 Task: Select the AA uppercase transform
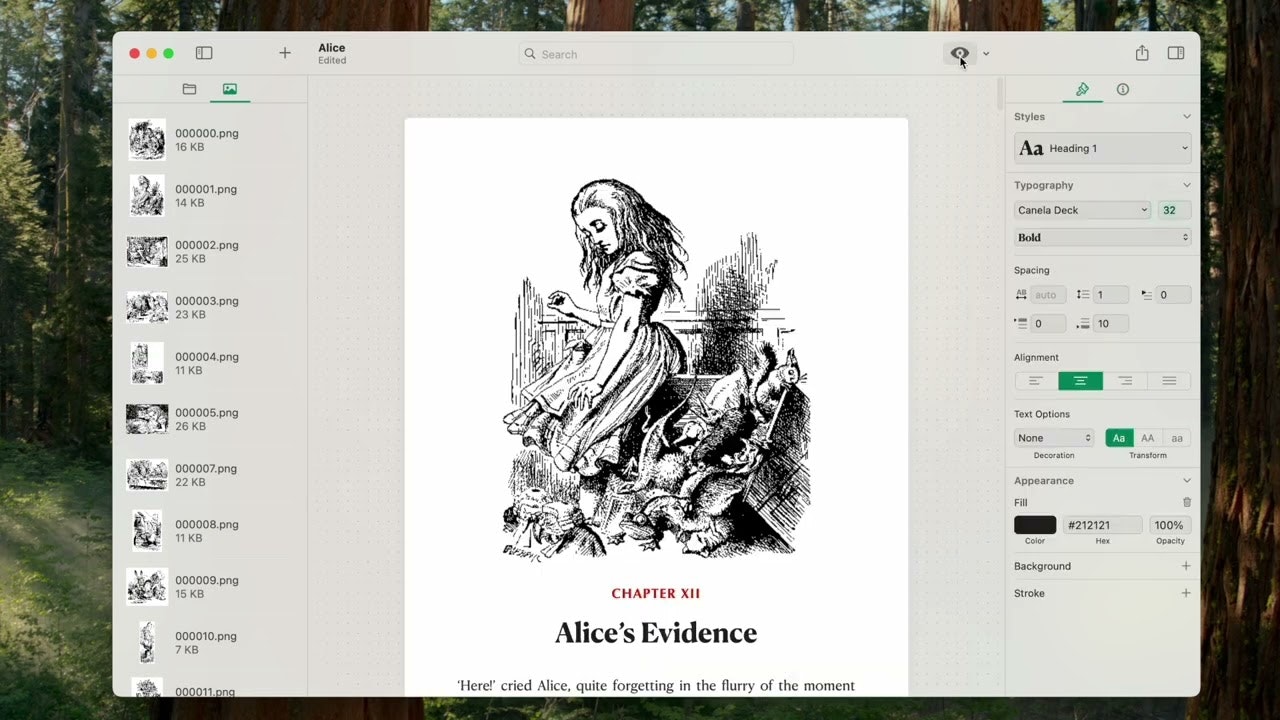[1148, 438]
